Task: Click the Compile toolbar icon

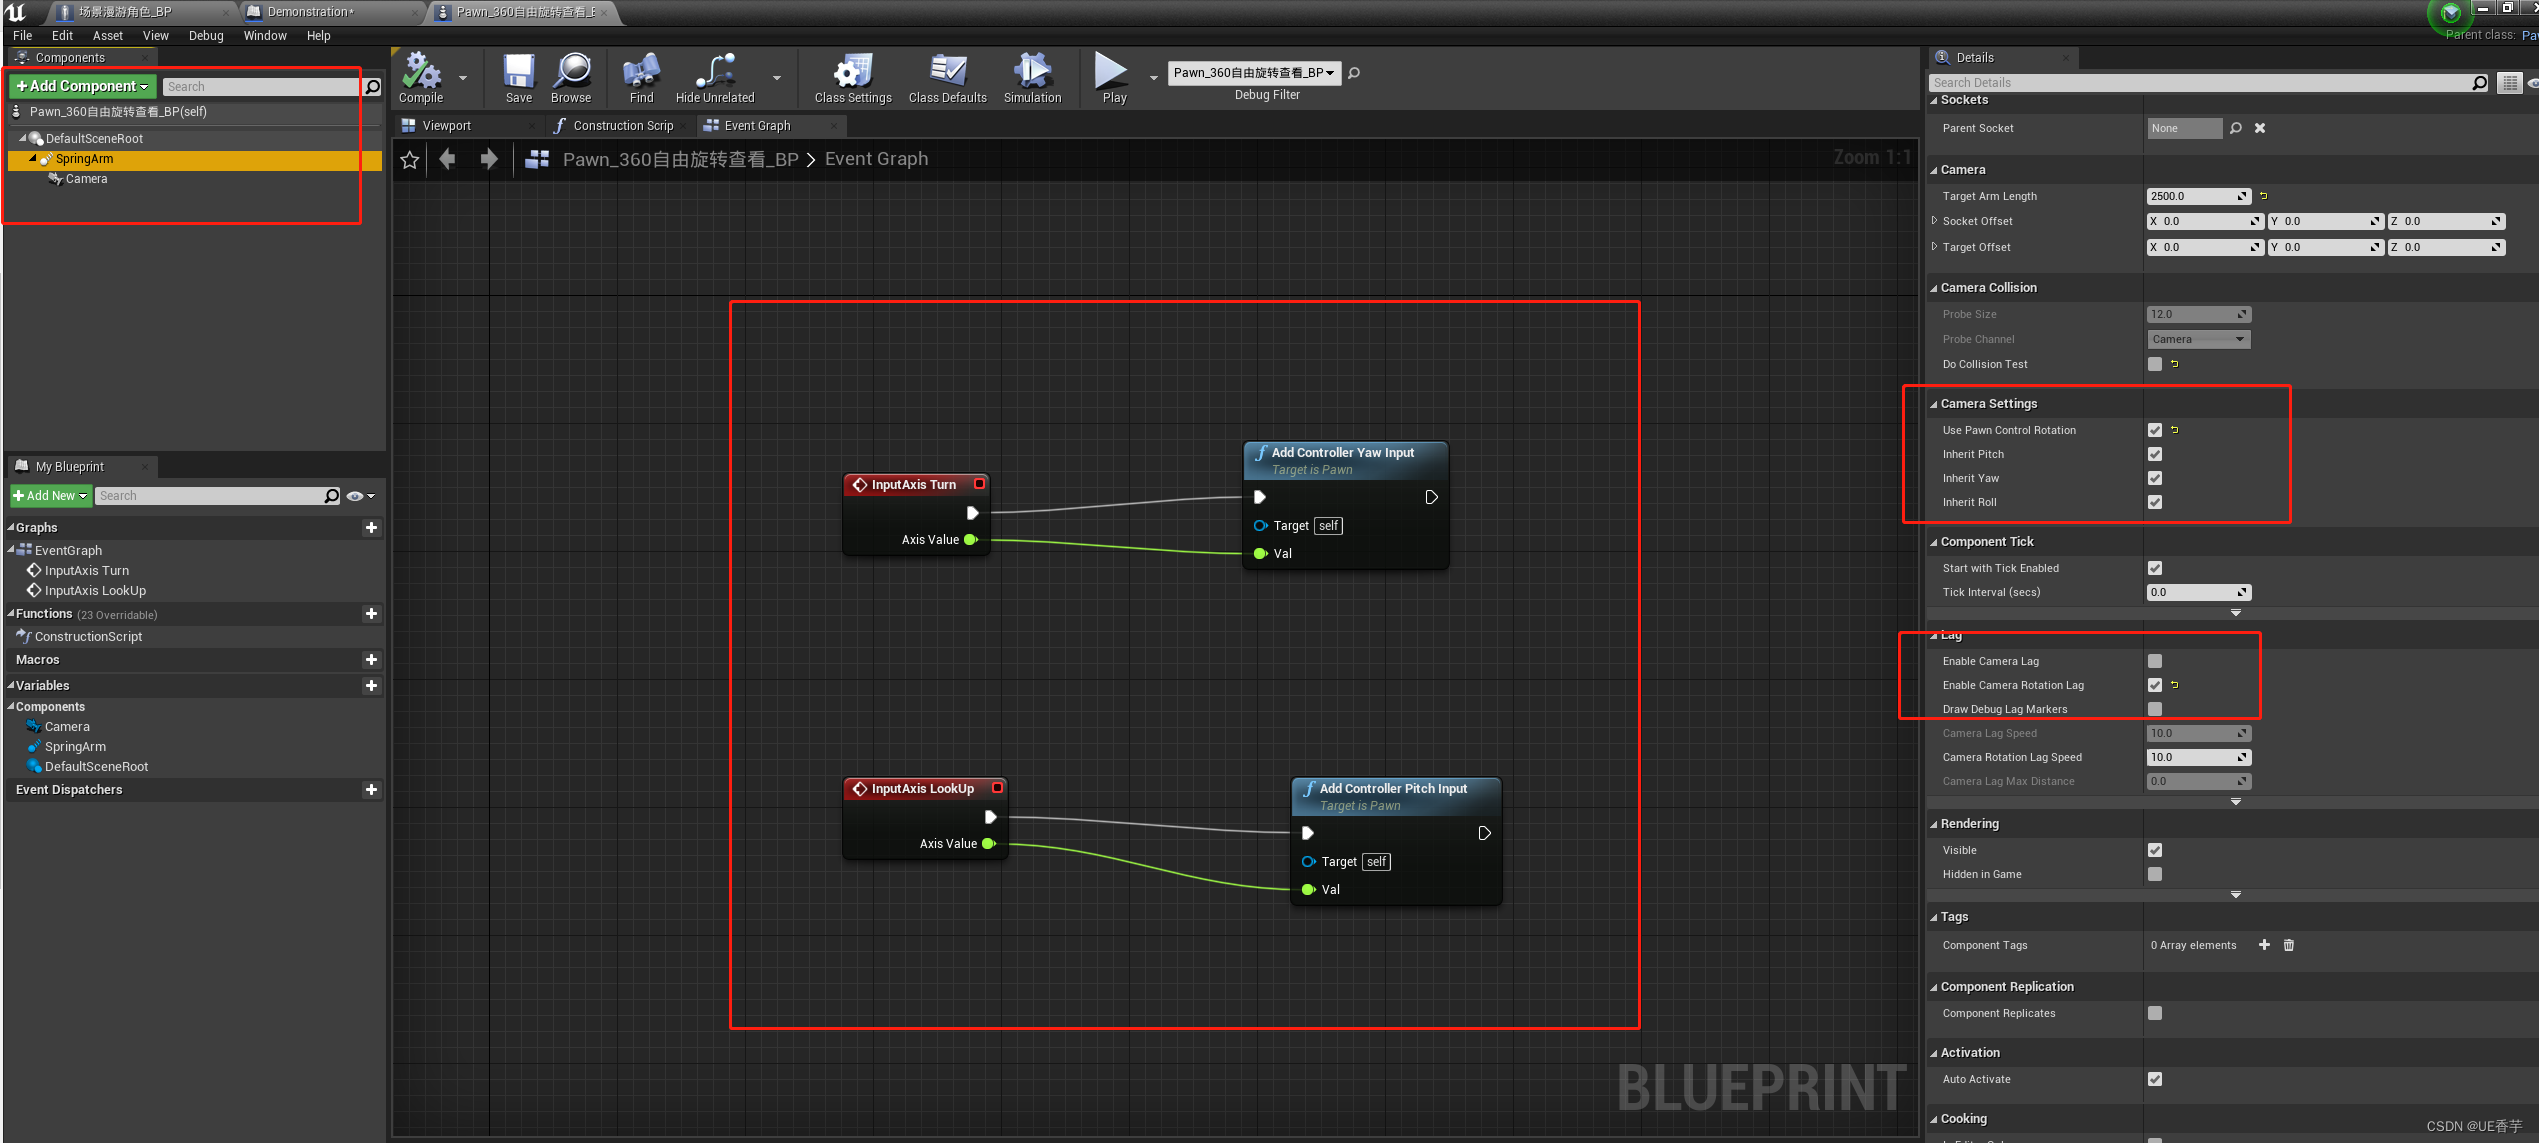Action: (421, 74)
